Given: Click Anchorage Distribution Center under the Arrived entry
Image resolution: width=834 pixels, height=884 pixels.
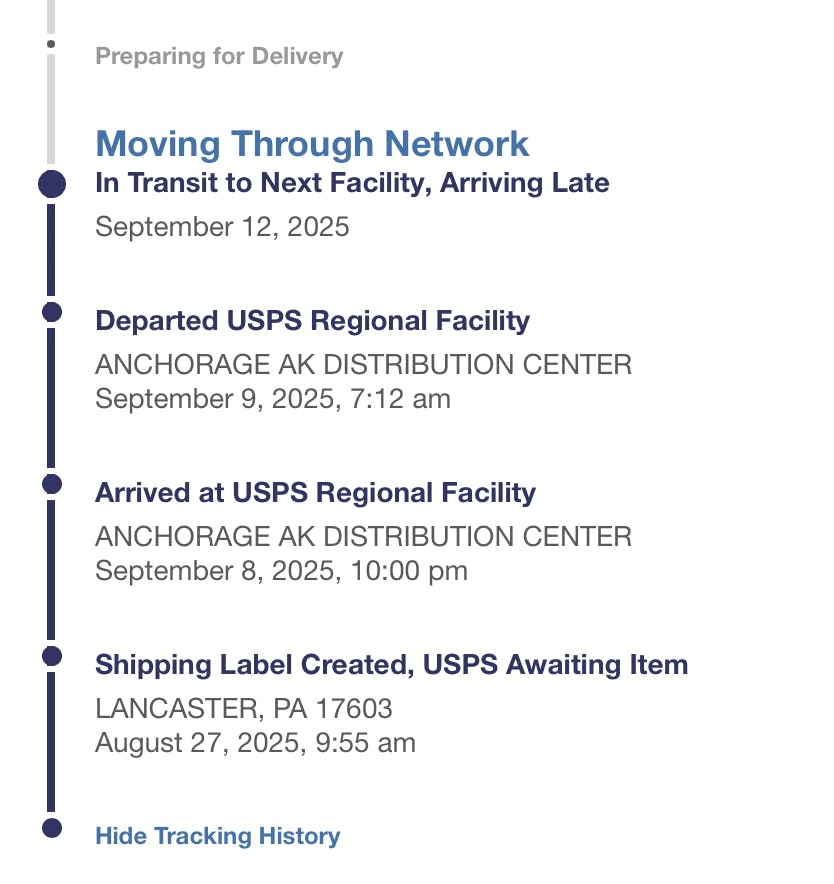Looking at the screenshot, I should (363, 536).
